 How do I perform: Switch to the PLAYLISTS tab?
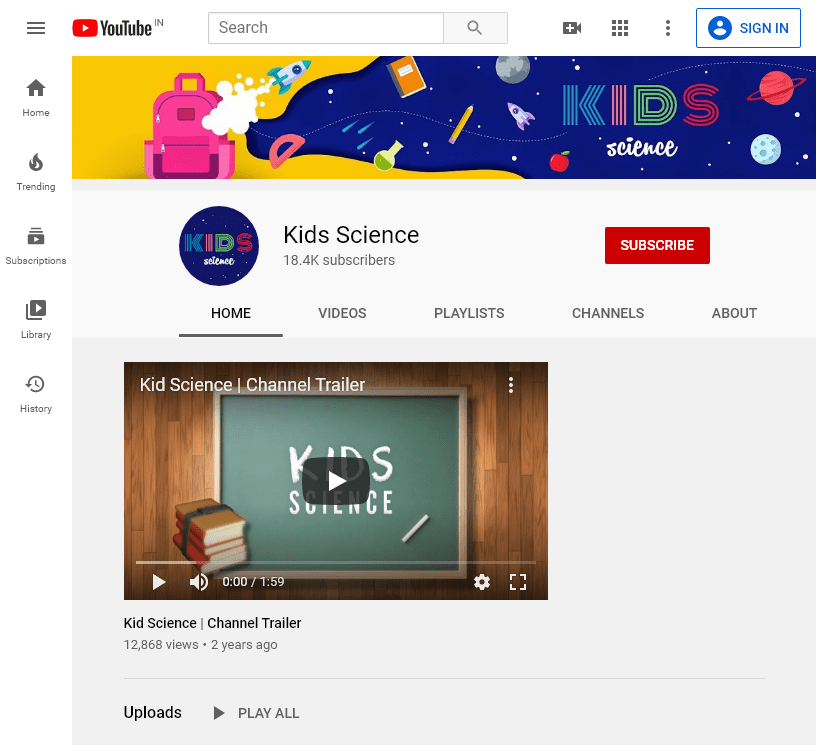click(469, 313)
